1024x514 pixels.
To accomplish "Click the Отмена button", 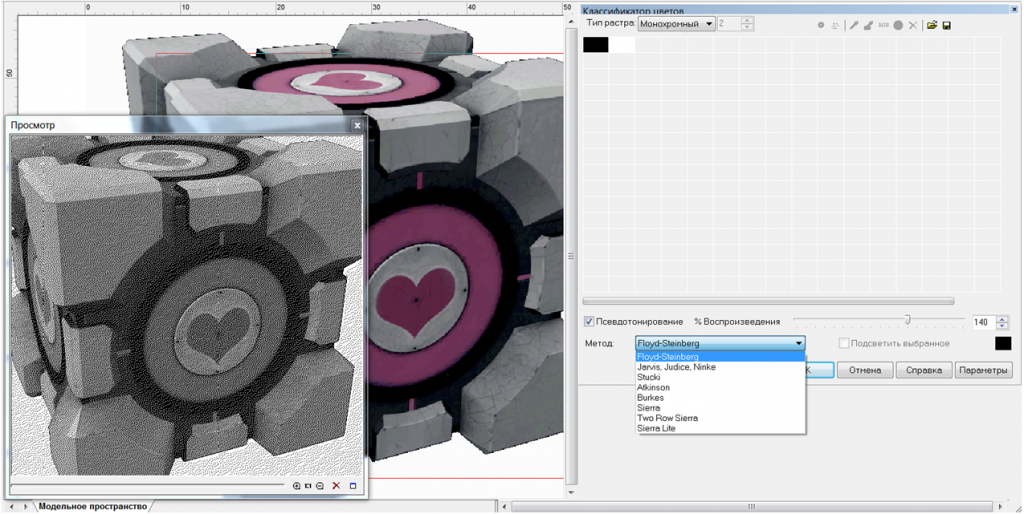I will tap(865, 370).
